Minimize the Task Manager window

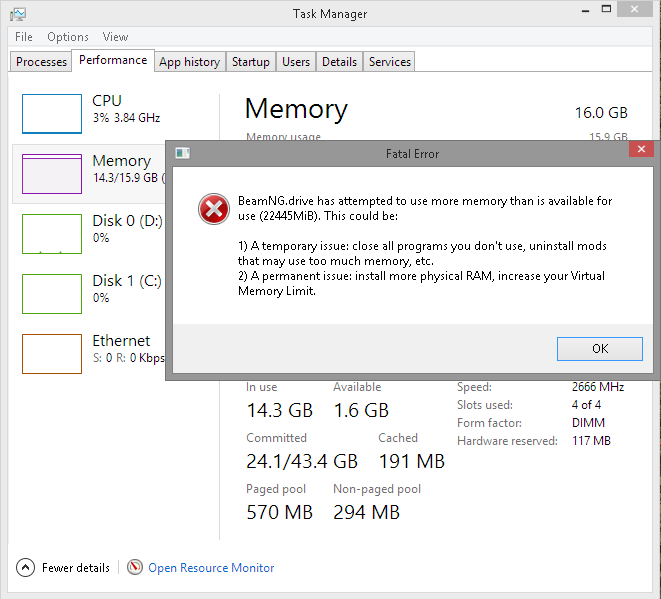[585, 10]
